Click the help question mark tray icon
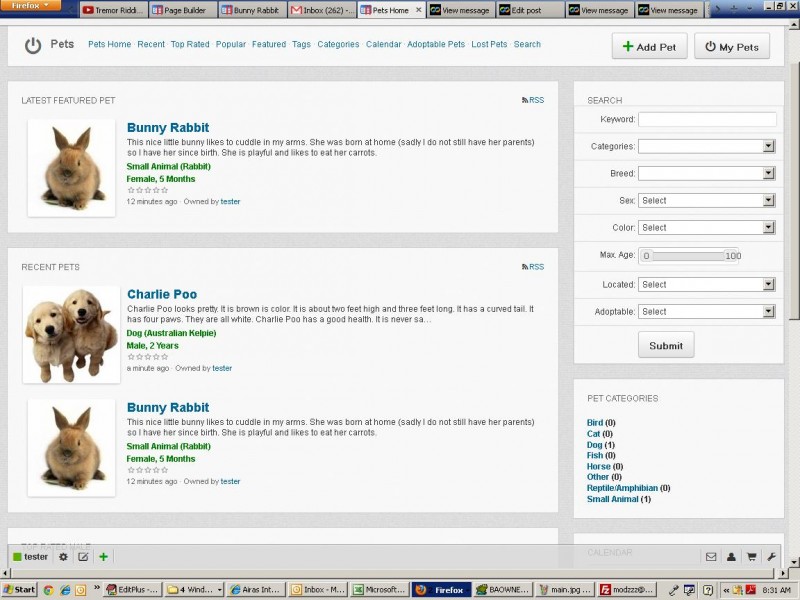 pos(708,590)
